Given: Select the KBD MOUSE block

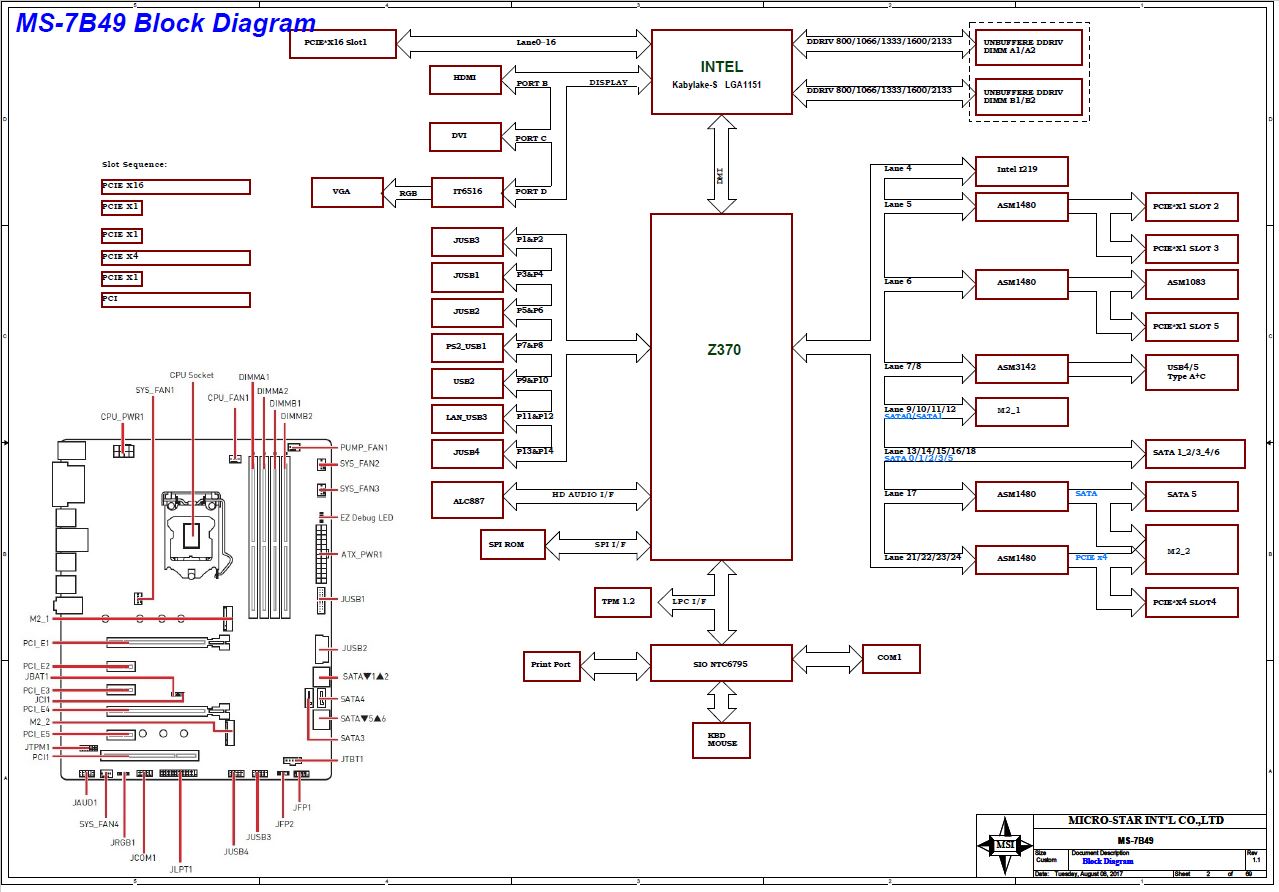Looking at the screenshot, I should point(721,740).
